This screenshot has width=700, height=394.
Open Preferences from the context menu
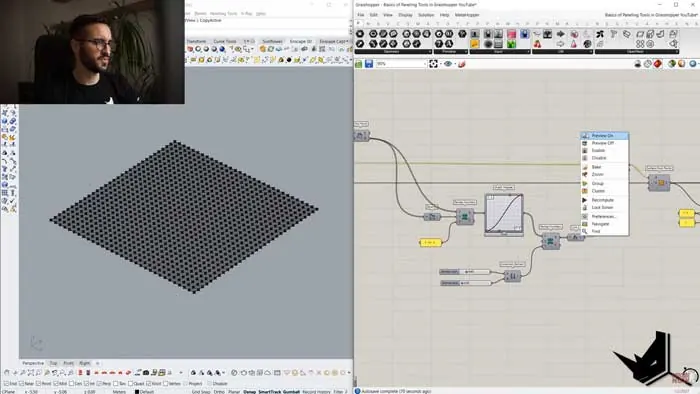[x=604, y=216]
